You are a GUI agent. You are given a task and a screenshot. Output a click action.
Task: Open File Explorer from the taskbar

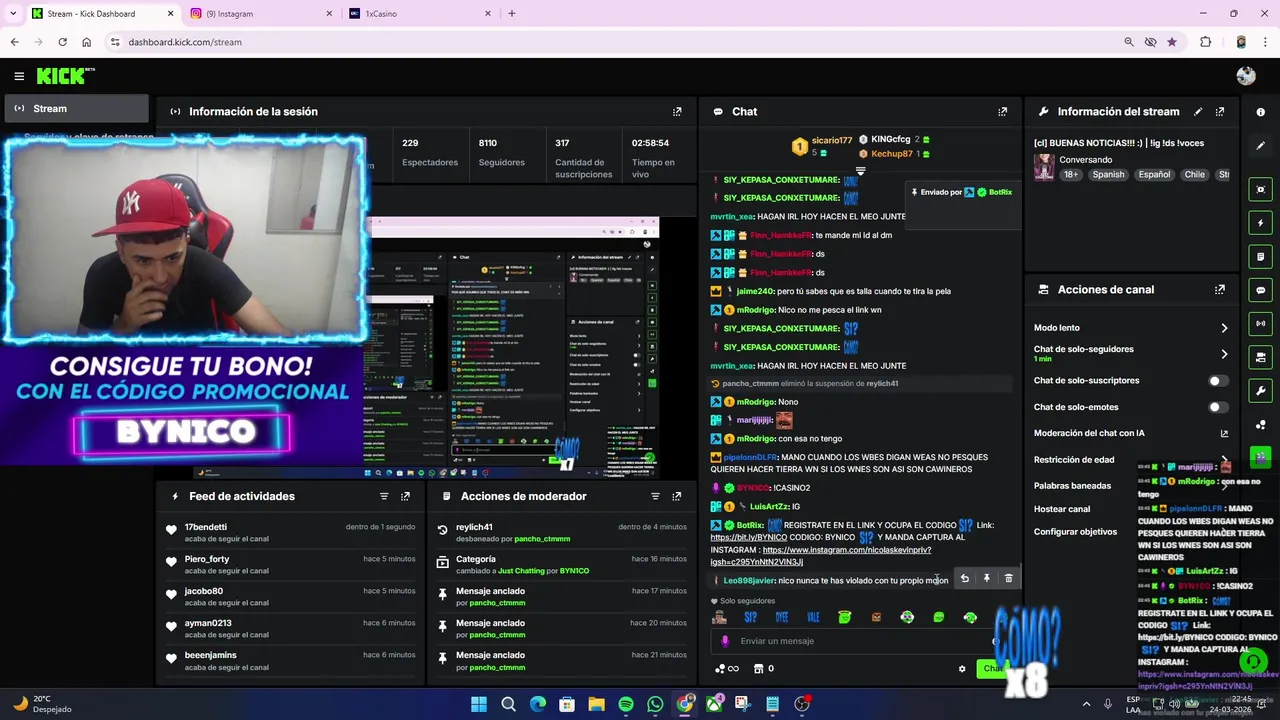pos(597,704)
